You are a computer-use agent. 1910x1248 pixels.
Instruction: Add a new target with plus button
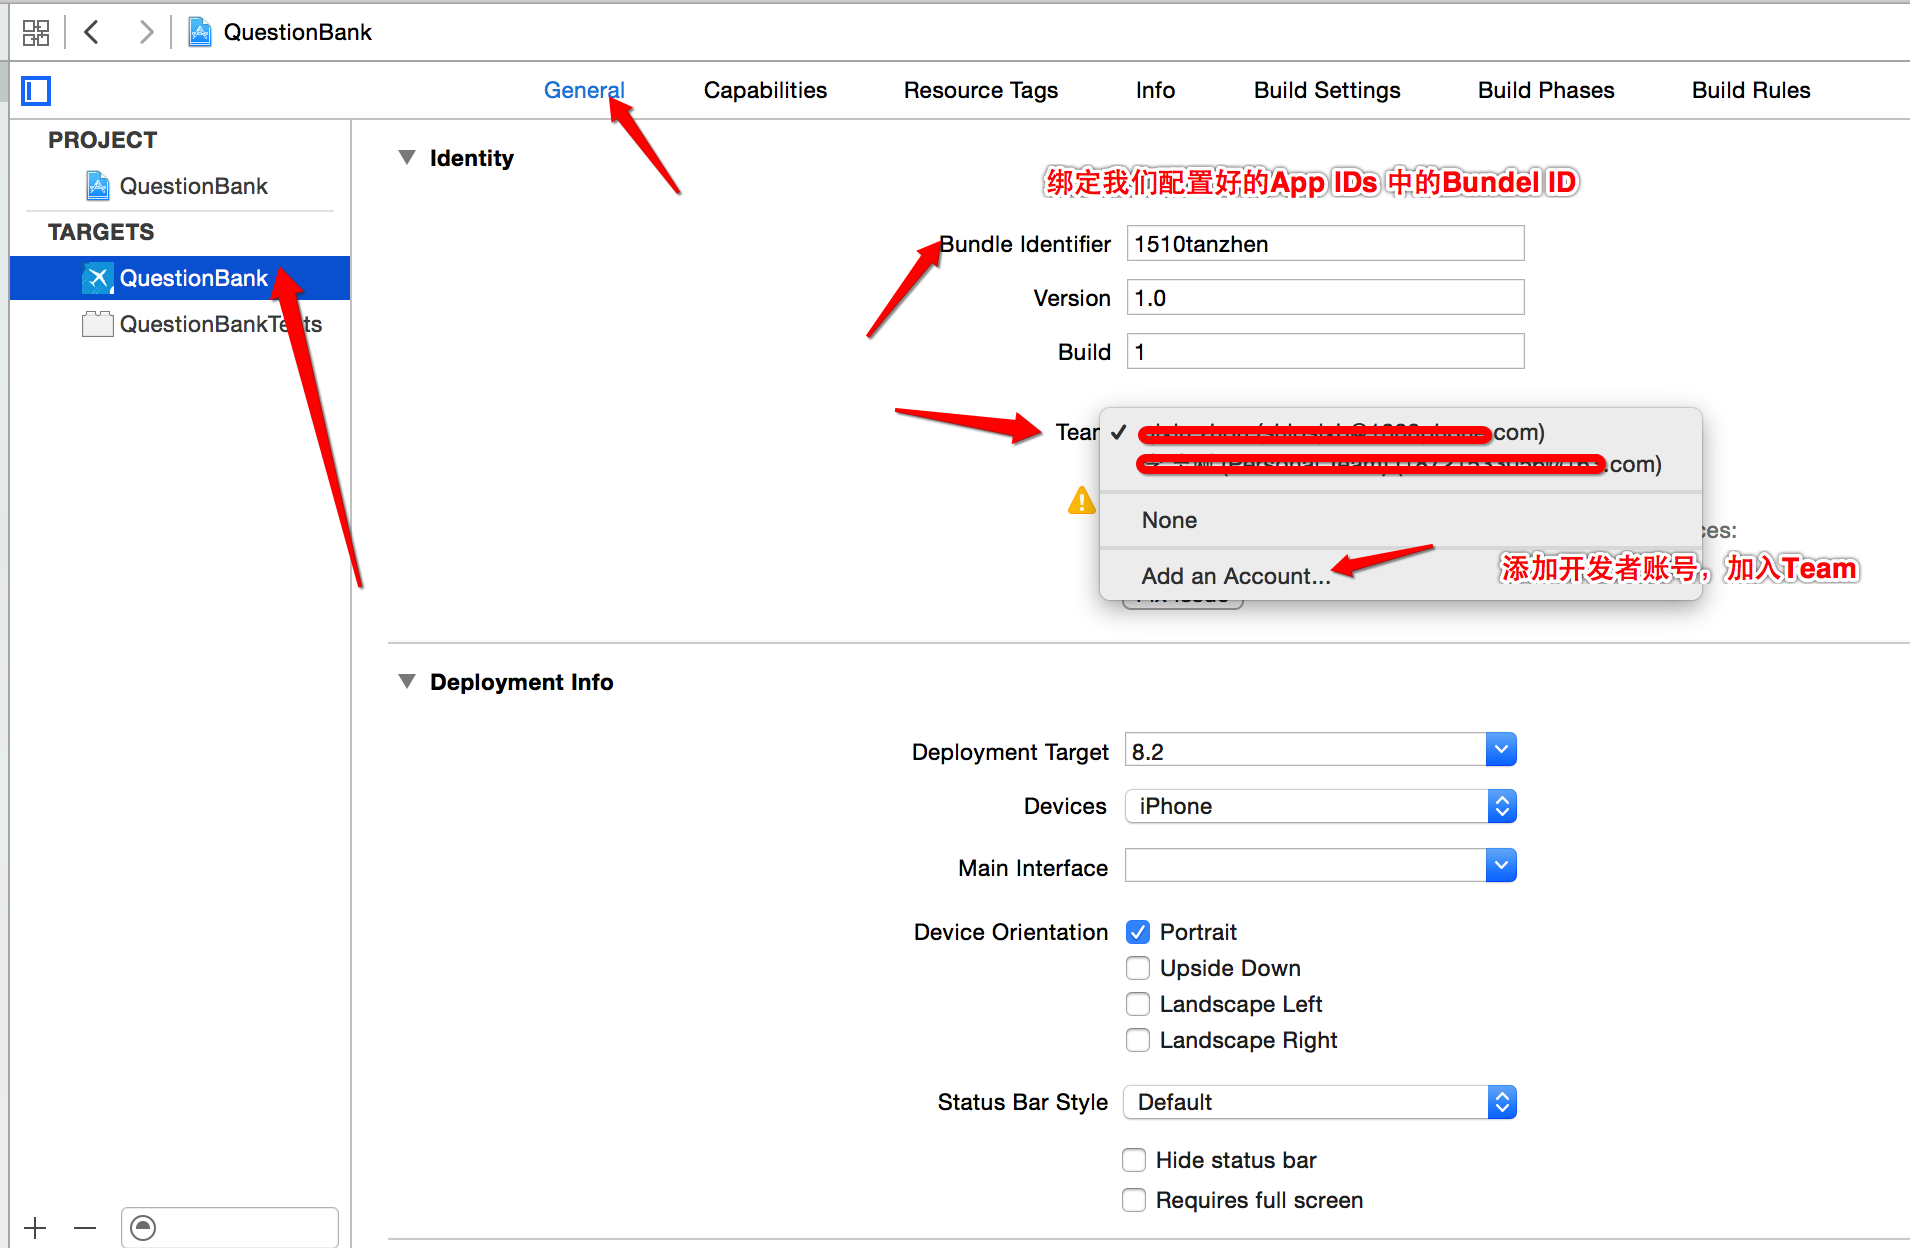tap(35, 1227)
